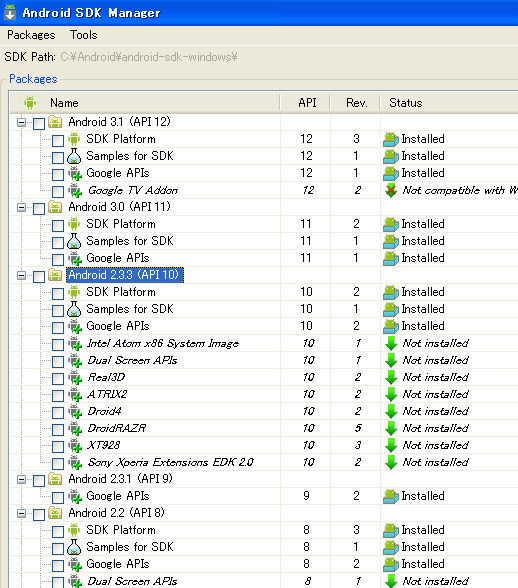Click the Samples for SDK flask icon for API 8

pos(74,547)
